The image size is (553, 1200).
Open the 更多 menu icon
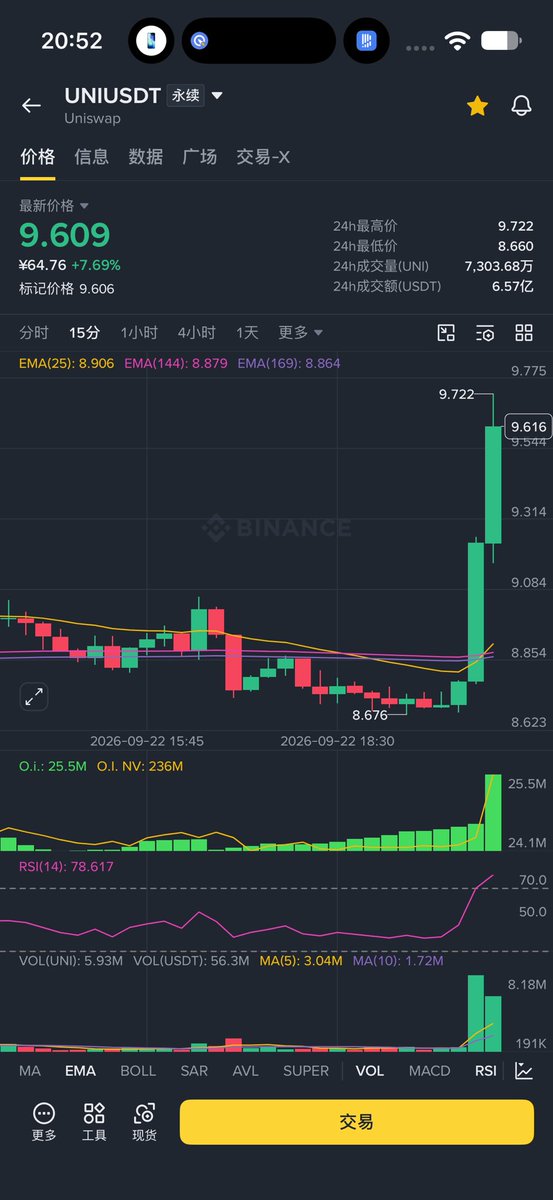coord(44,1121)
